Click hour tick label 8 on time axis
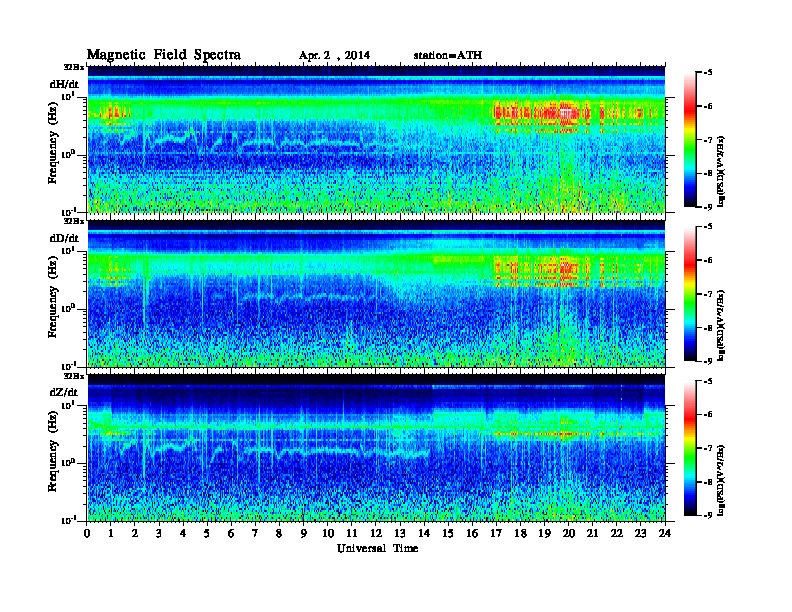This screenshot has width=792, height=612. 279,533
